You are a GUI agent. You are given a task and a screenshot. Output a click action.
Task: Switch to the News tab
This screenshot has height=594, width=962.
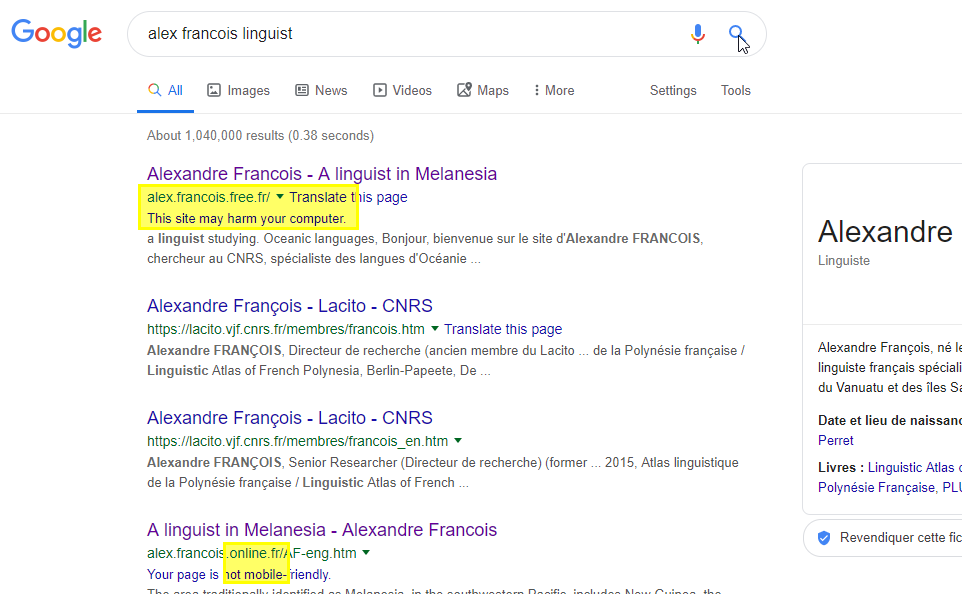(x=321, y=91)
